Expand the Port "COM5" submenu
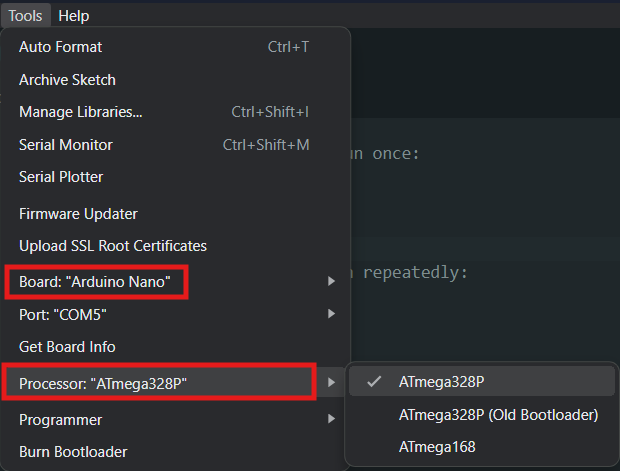This screenshot has height=471, width=620. pos(63,314)
